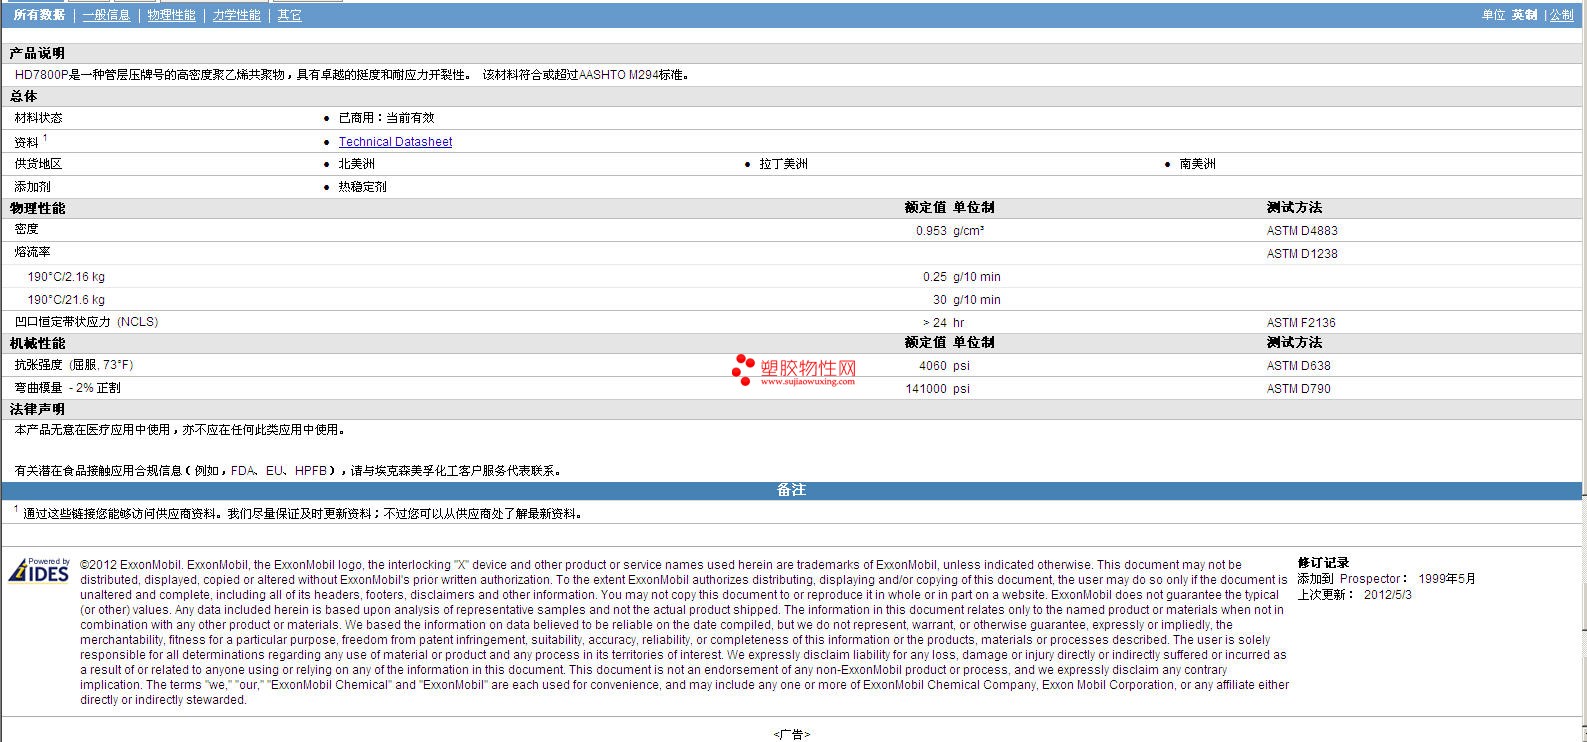This screenshot has width=1587, height=742.
Task: Click the 物理性能 测试方法 column header
Action: pos(1294,208)
